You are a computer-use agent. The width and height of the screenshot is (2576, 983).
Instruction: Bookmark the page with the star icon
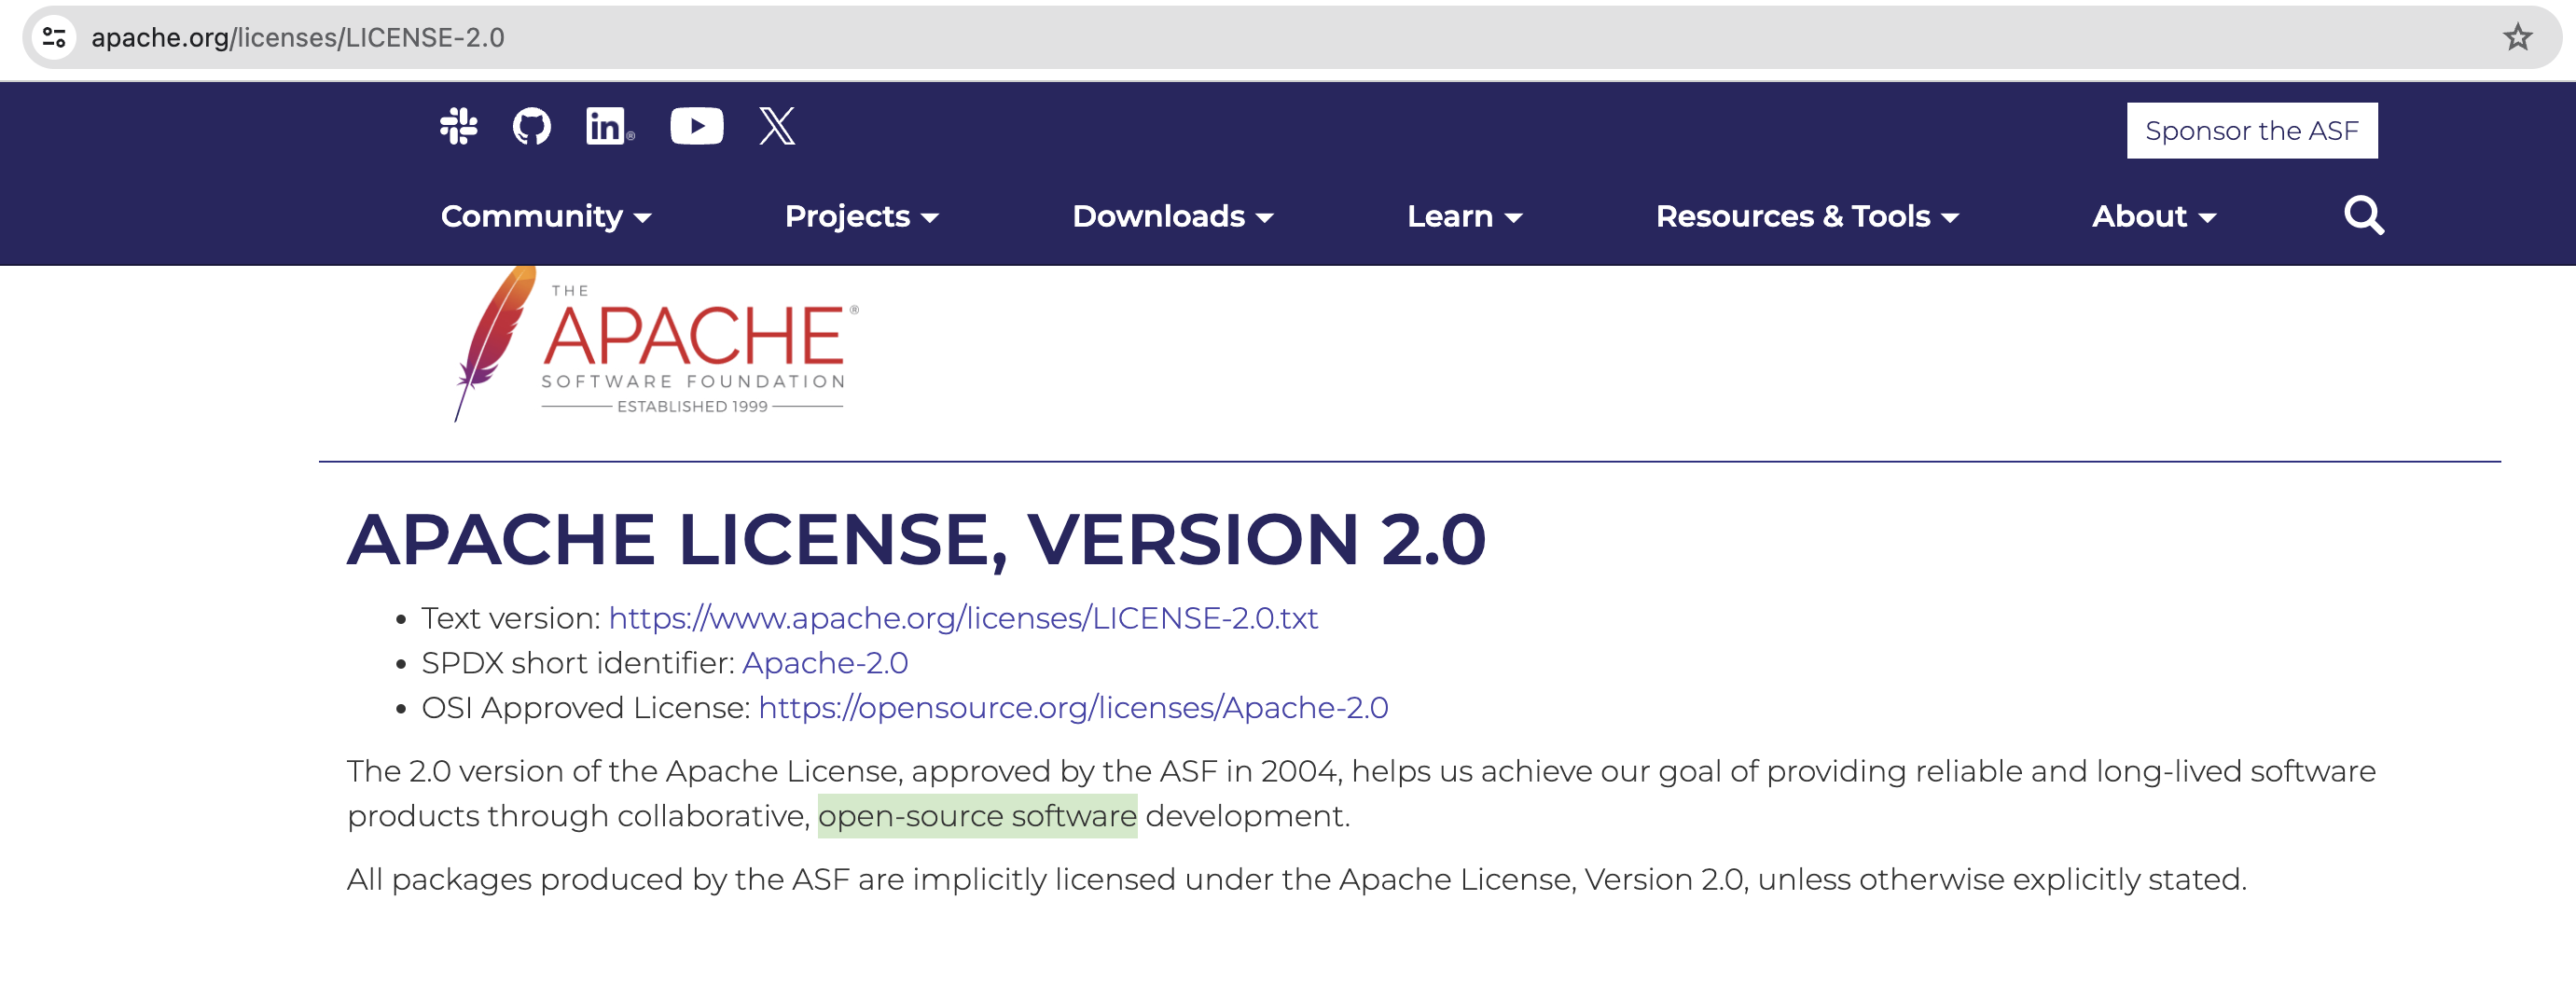tap(2518, 38)
